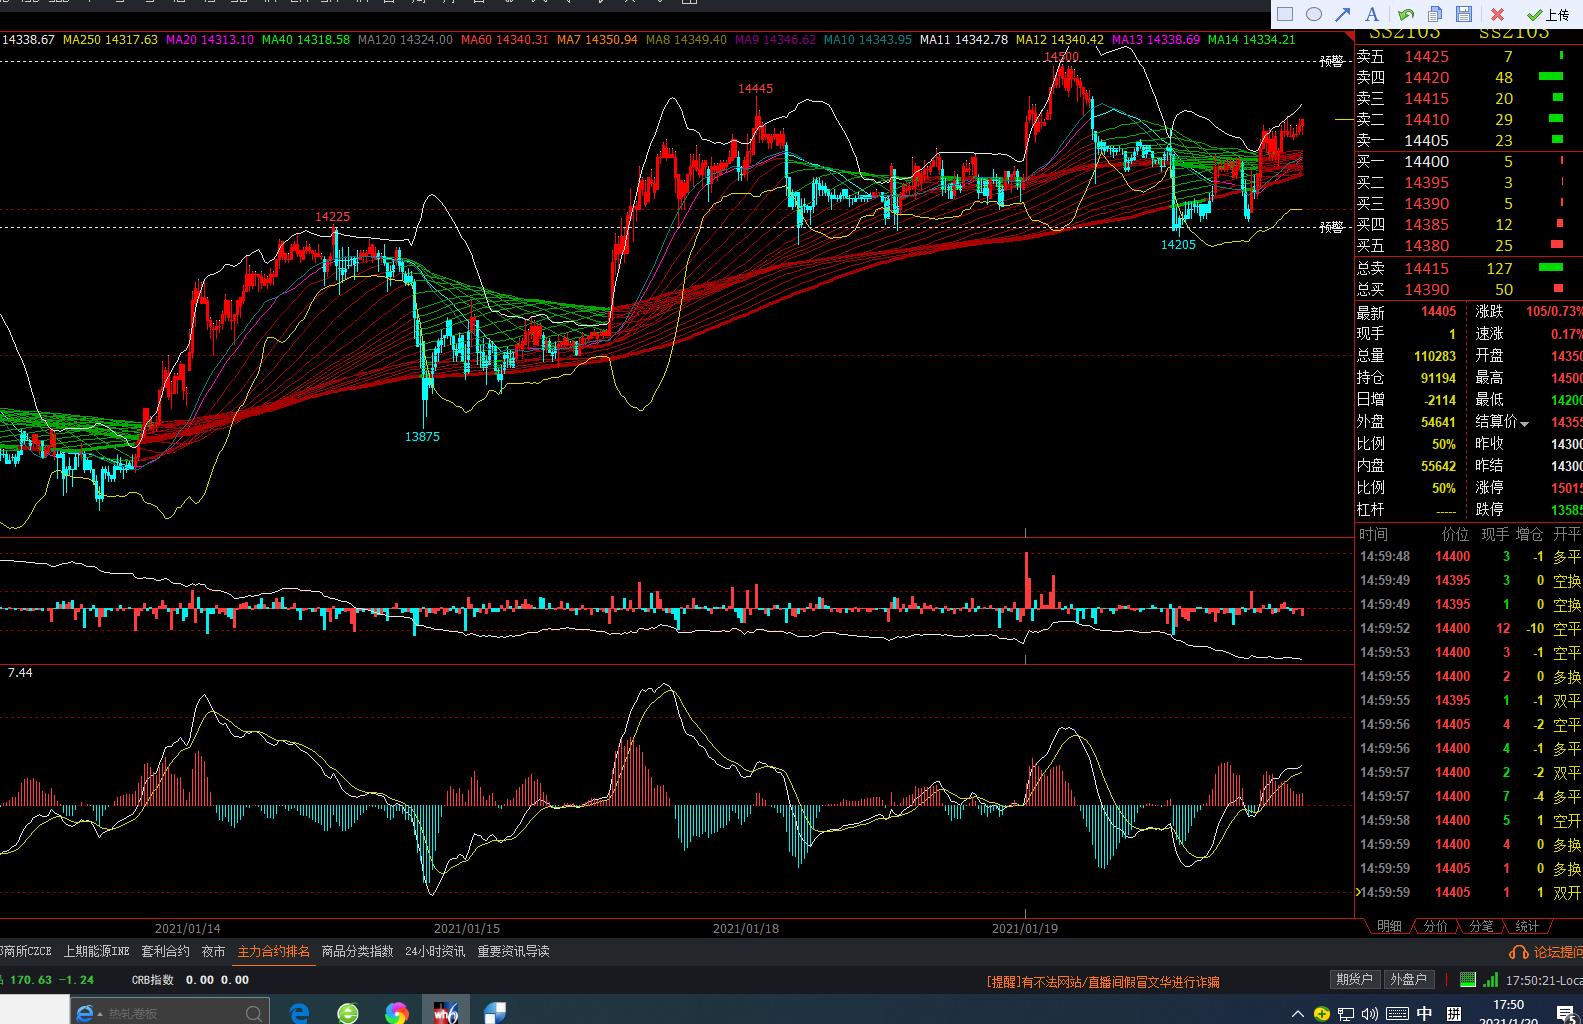The width and height of the screenshot is (1583, 1024).
Task: Pick the arrow drawing tool
Action: 1343,14
